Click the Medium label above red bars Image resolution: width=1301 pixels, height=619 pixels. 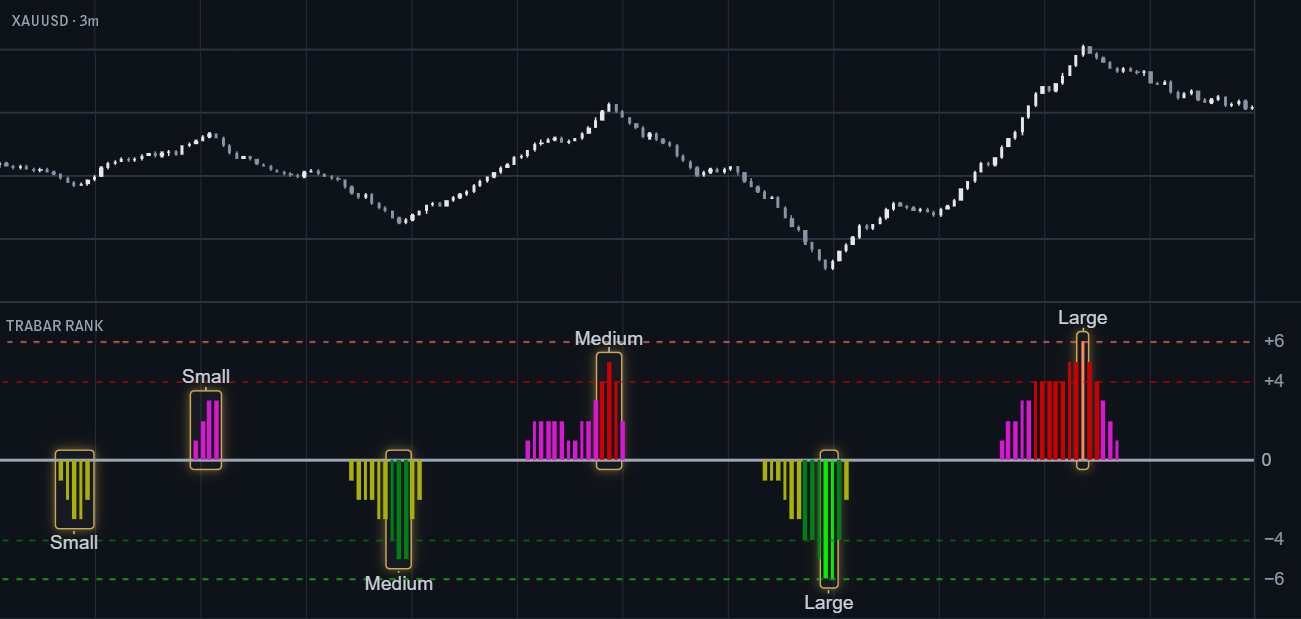(609, 338)
